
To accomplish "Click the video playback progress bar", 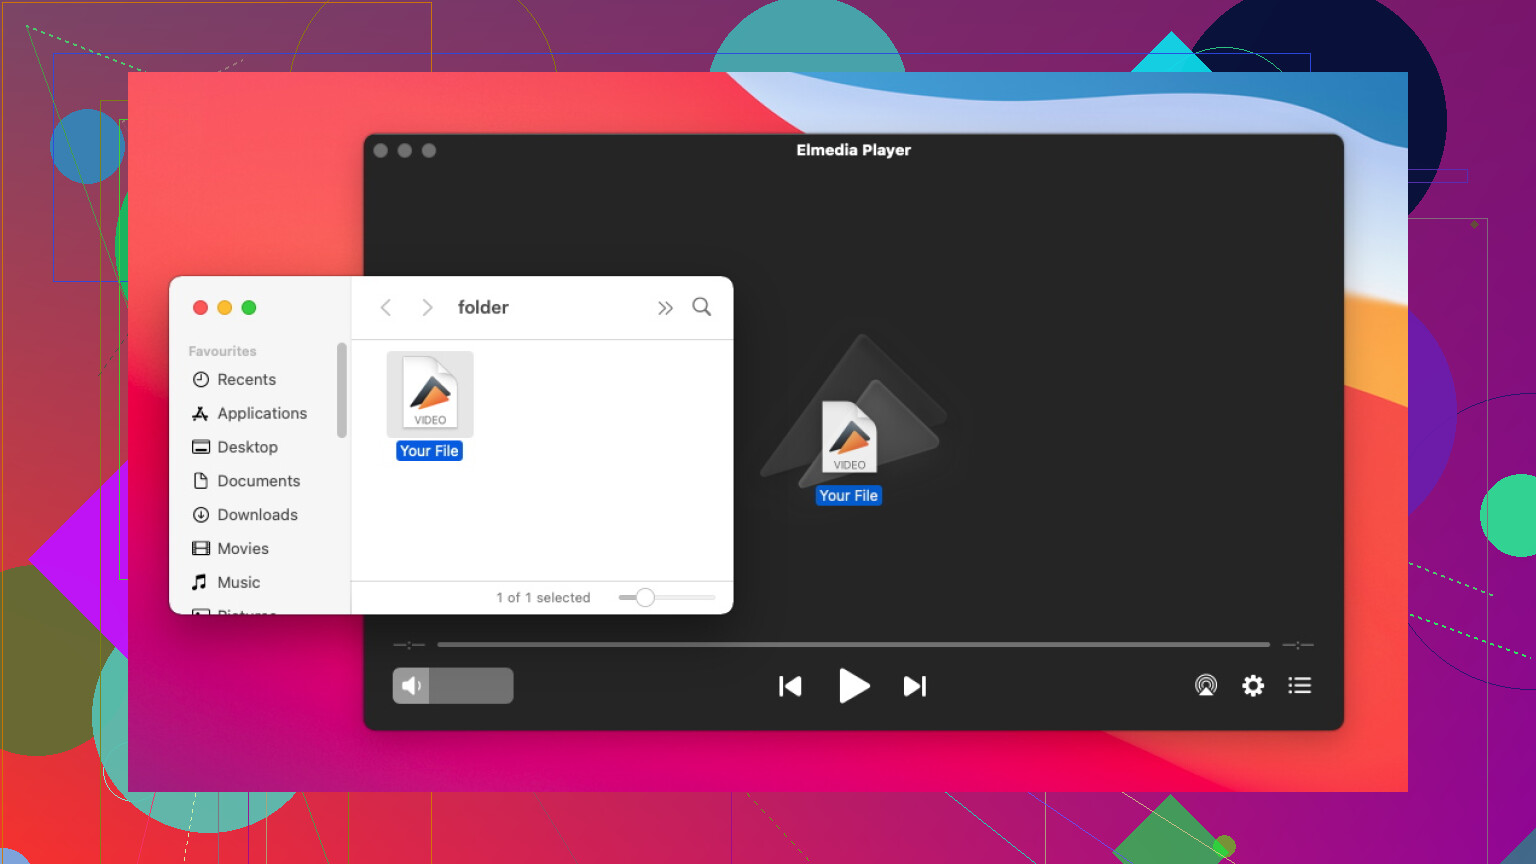I will tap(853, 645).
